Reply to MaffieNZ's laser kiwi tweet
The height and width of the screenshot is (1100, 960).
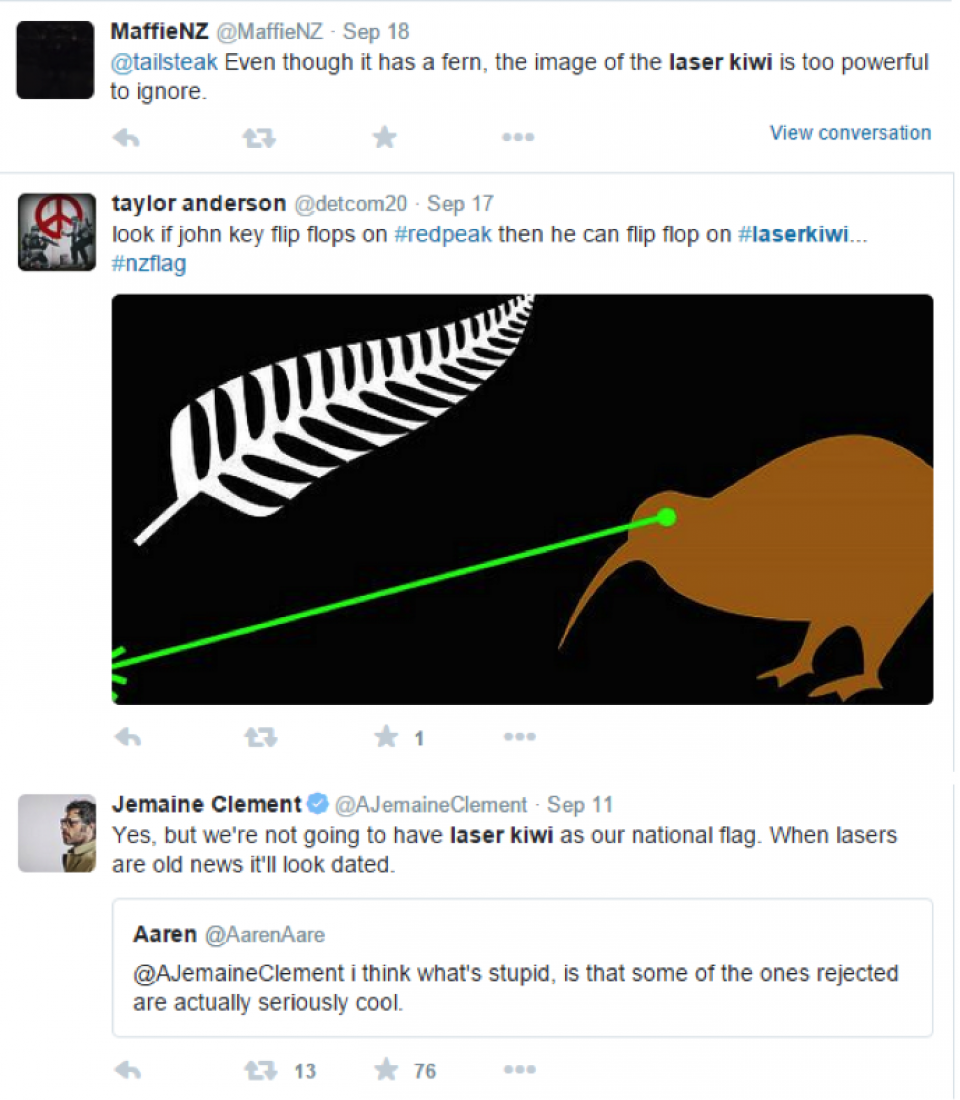point(126,138)
